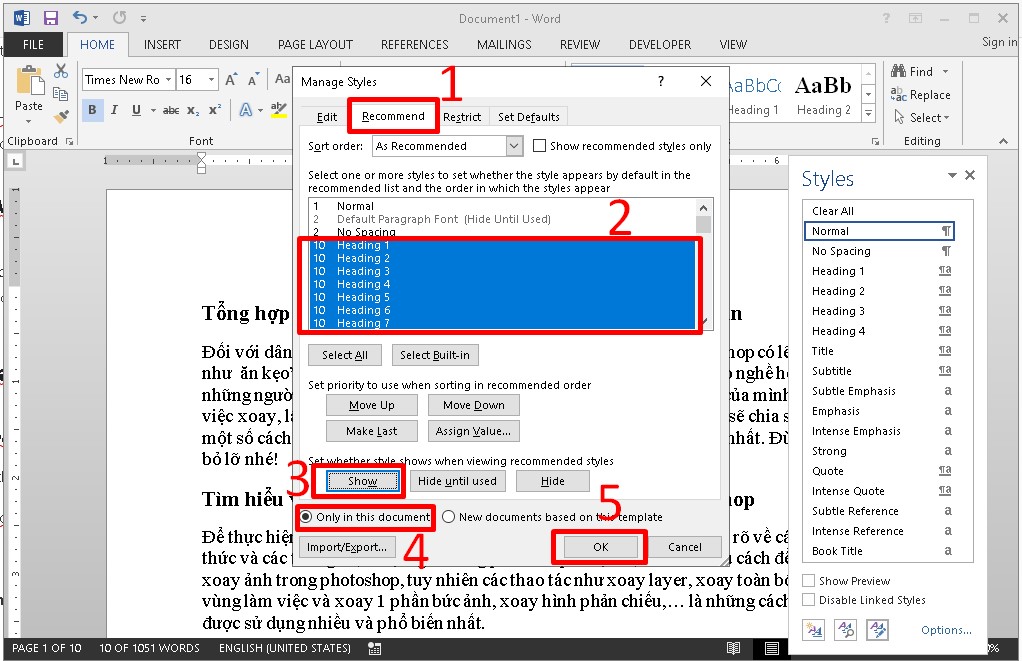Open the New Style icon in Styles pane
Viewport: 1022px width, 661px height.
pos(813,629)
